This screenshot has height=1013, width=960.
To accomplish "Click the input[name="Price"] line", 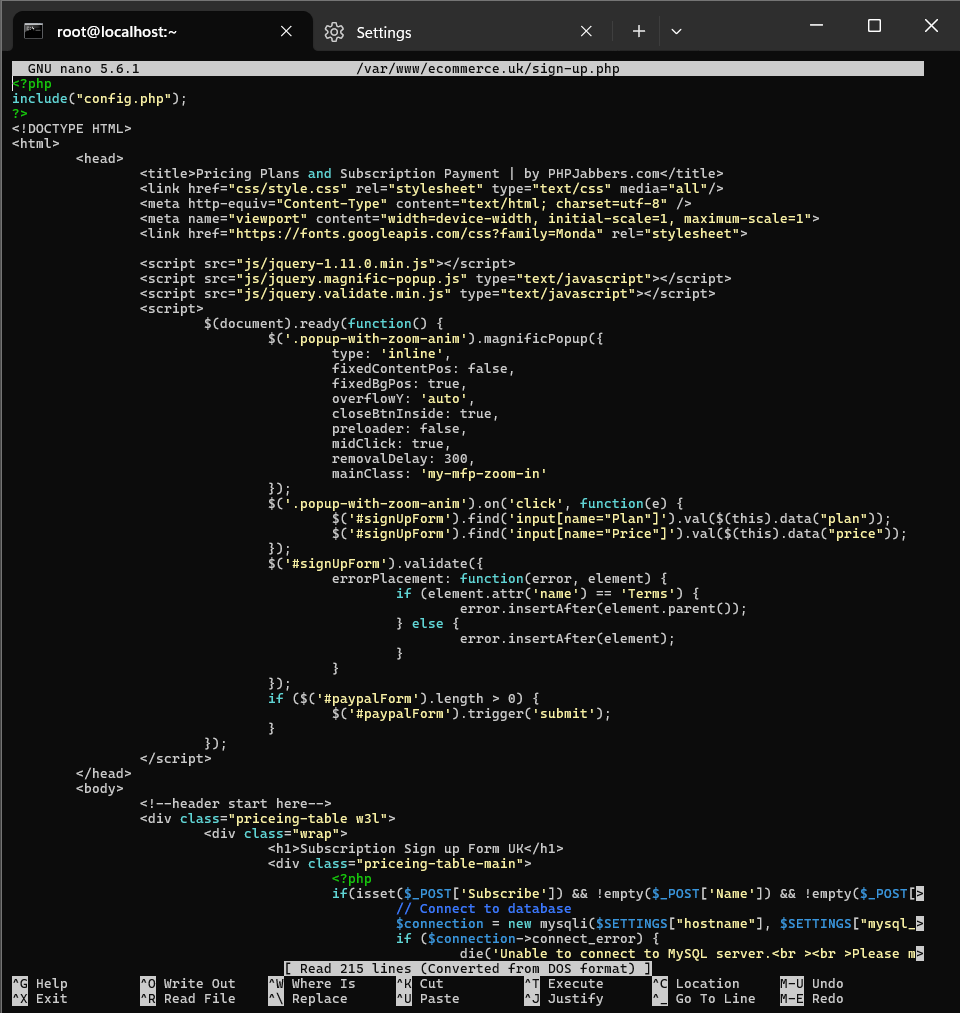I will coord(620,534).
